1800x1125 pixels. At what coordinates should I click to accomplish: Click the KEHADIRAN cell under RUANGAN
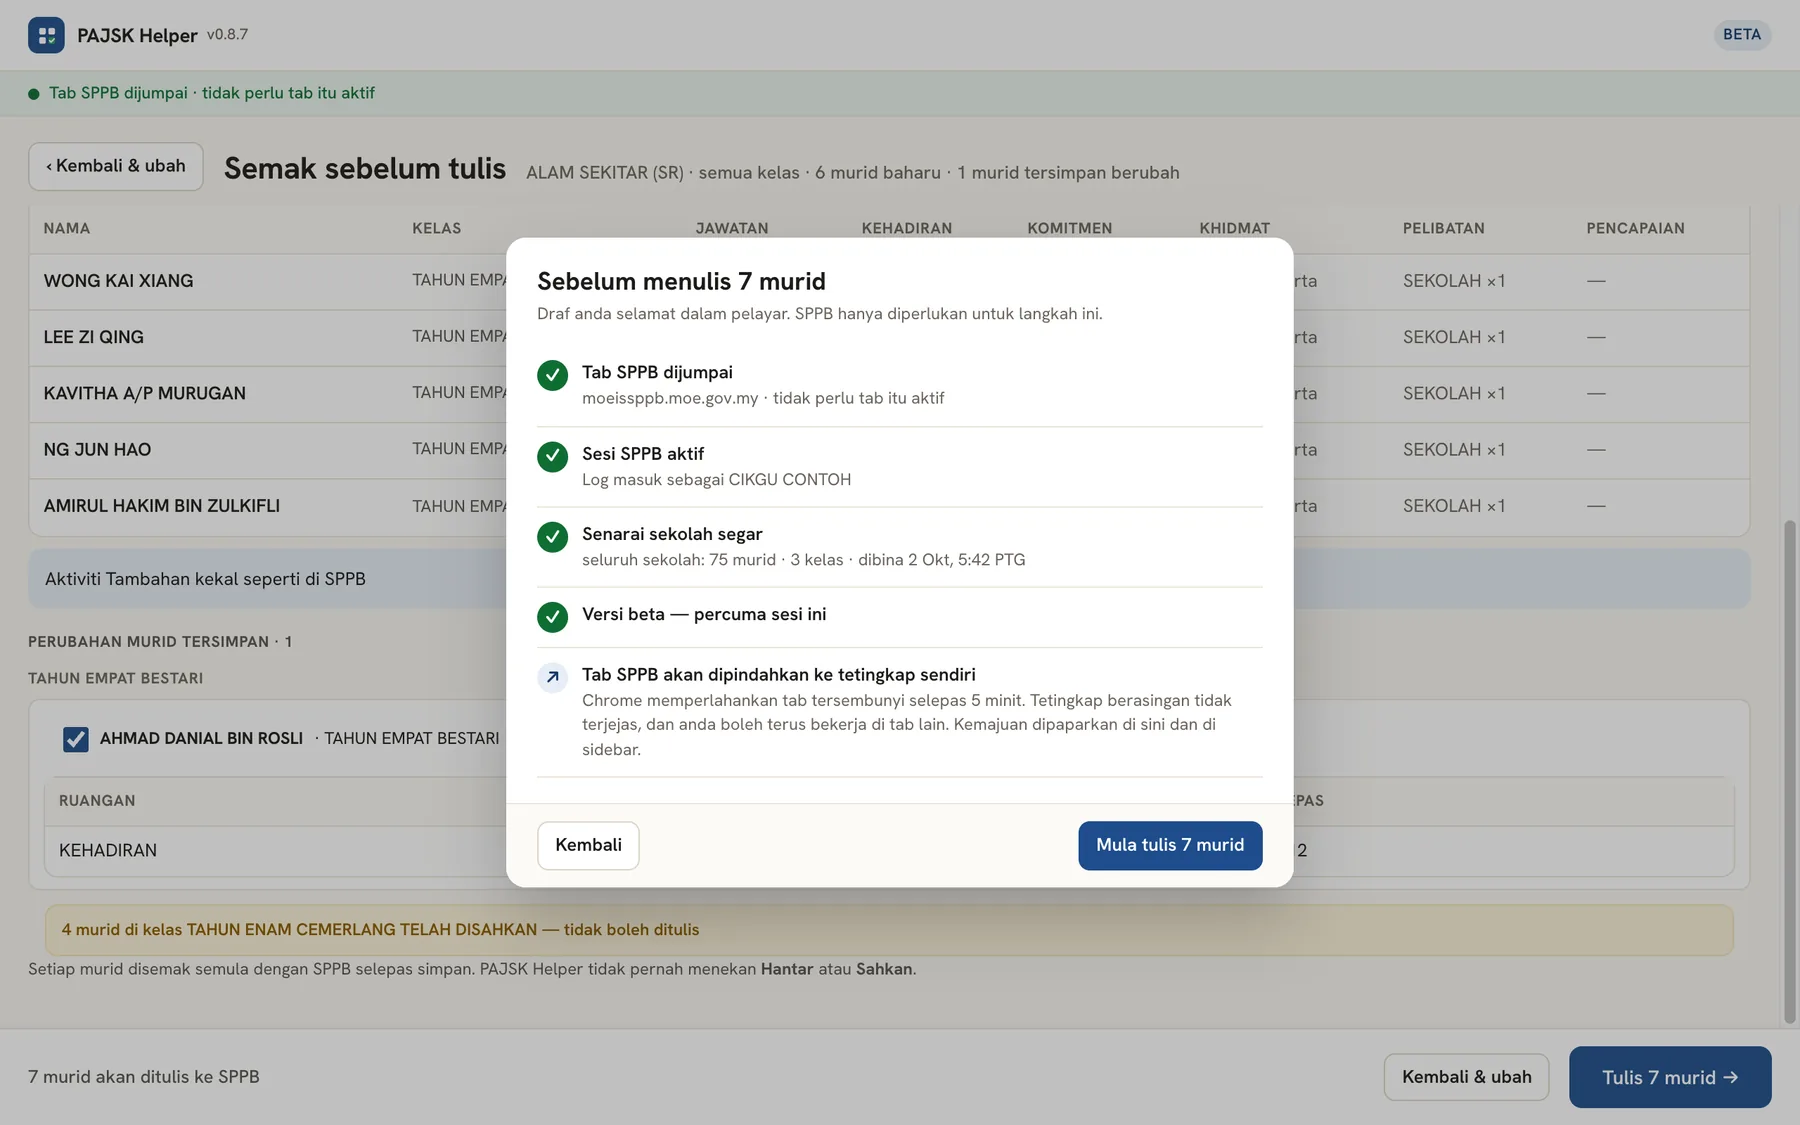(x=108, y=850)
